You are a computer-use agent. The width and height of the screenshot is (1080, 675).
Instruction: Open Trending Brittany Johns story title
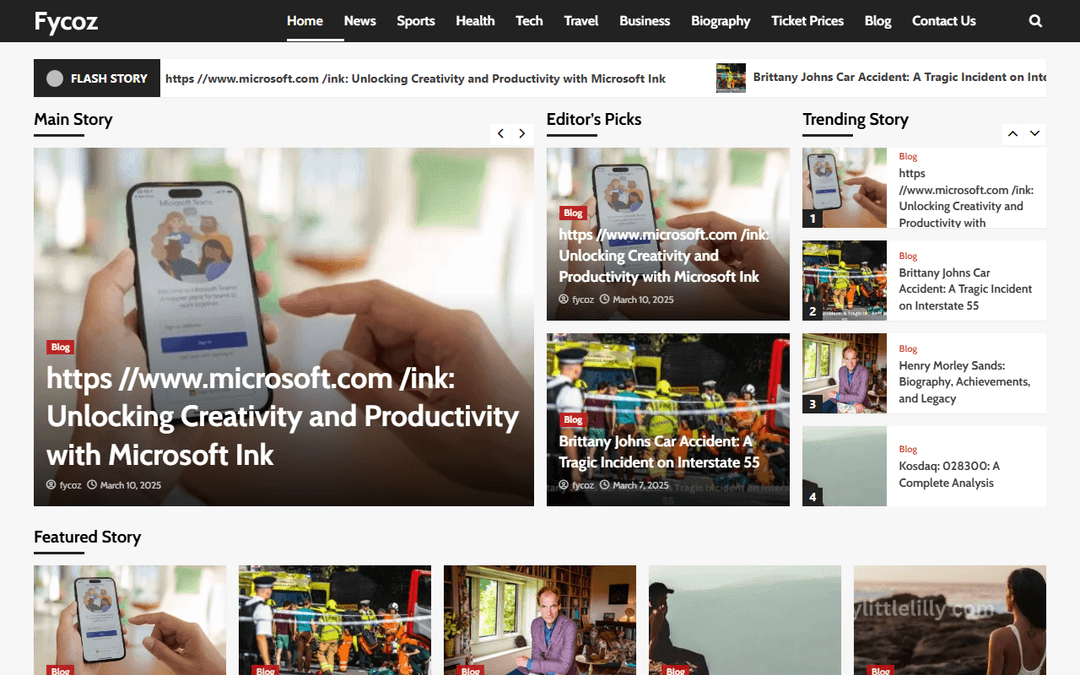click(x=965, y=289)
